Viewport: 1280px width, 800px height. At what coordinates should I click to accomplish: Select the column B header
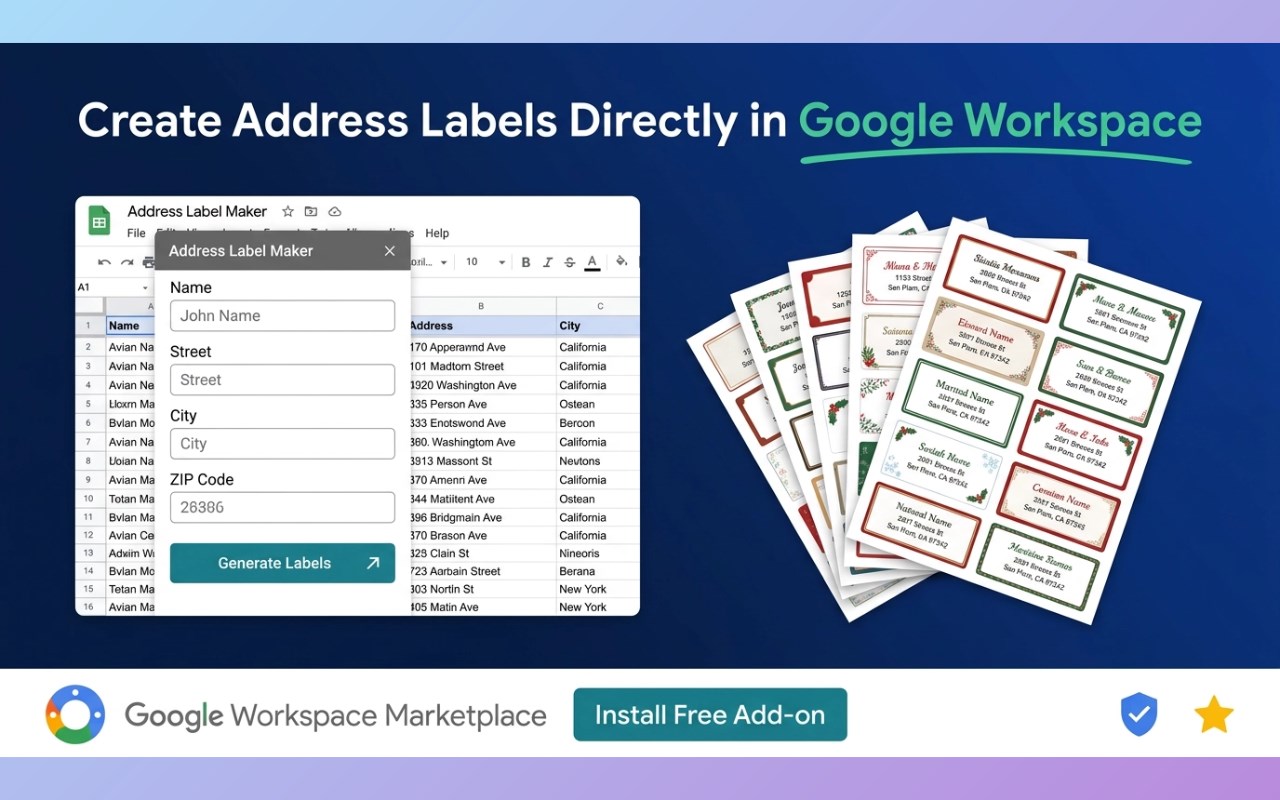click(x=482, y=306)
